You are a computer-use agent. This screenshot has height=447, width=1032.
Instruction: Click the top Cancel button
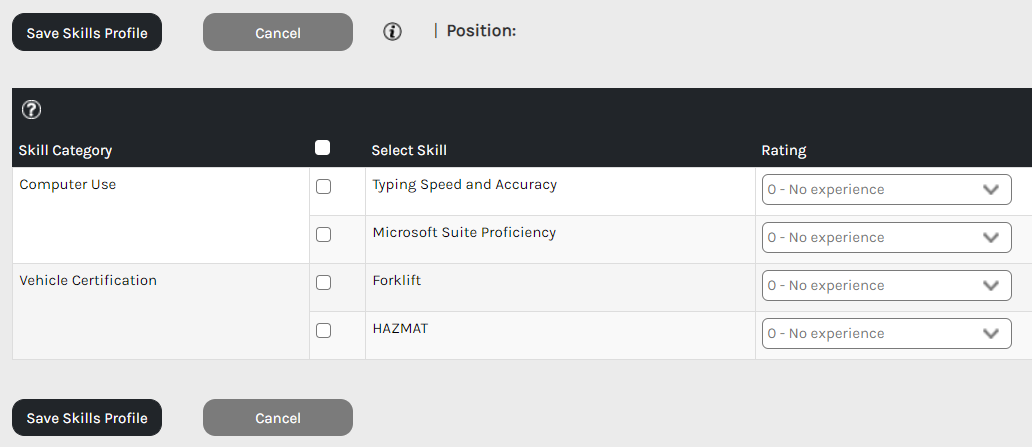[x=278, y=32]
